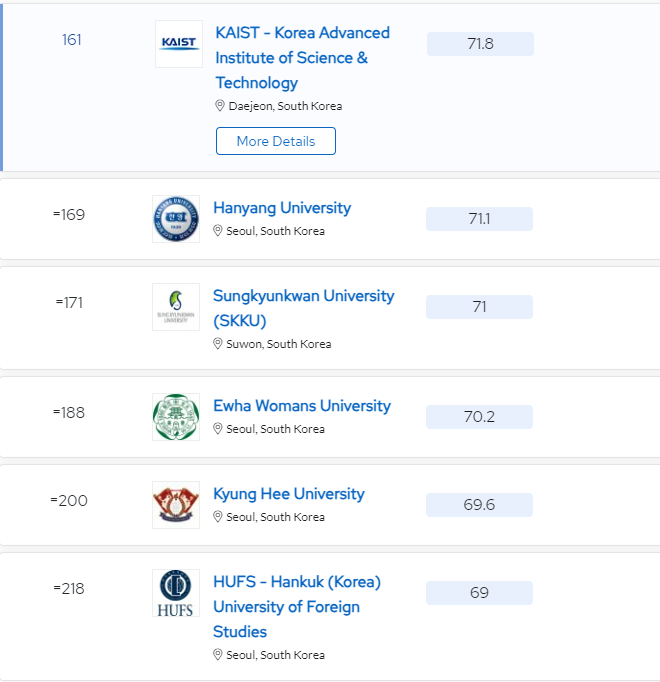Click location pin beside Suwon, South Korea
This screenshot has height=682, width=660.
[x=218, y=344]
